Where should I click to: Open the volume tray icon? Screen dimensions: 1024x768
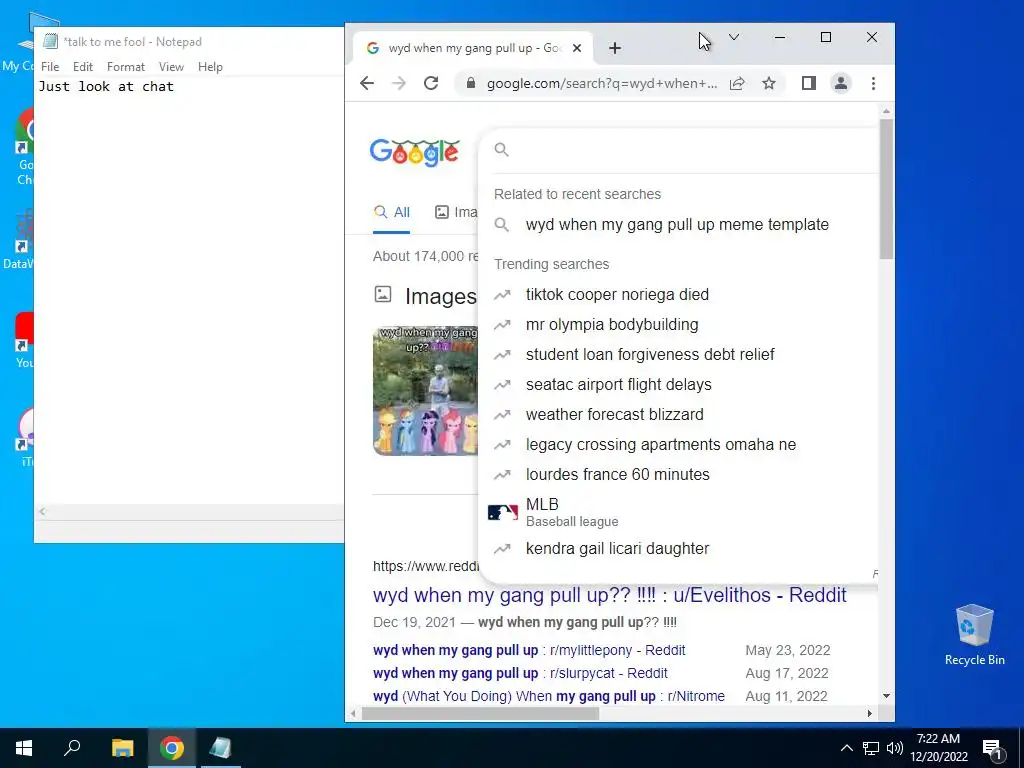click(895, 748)
